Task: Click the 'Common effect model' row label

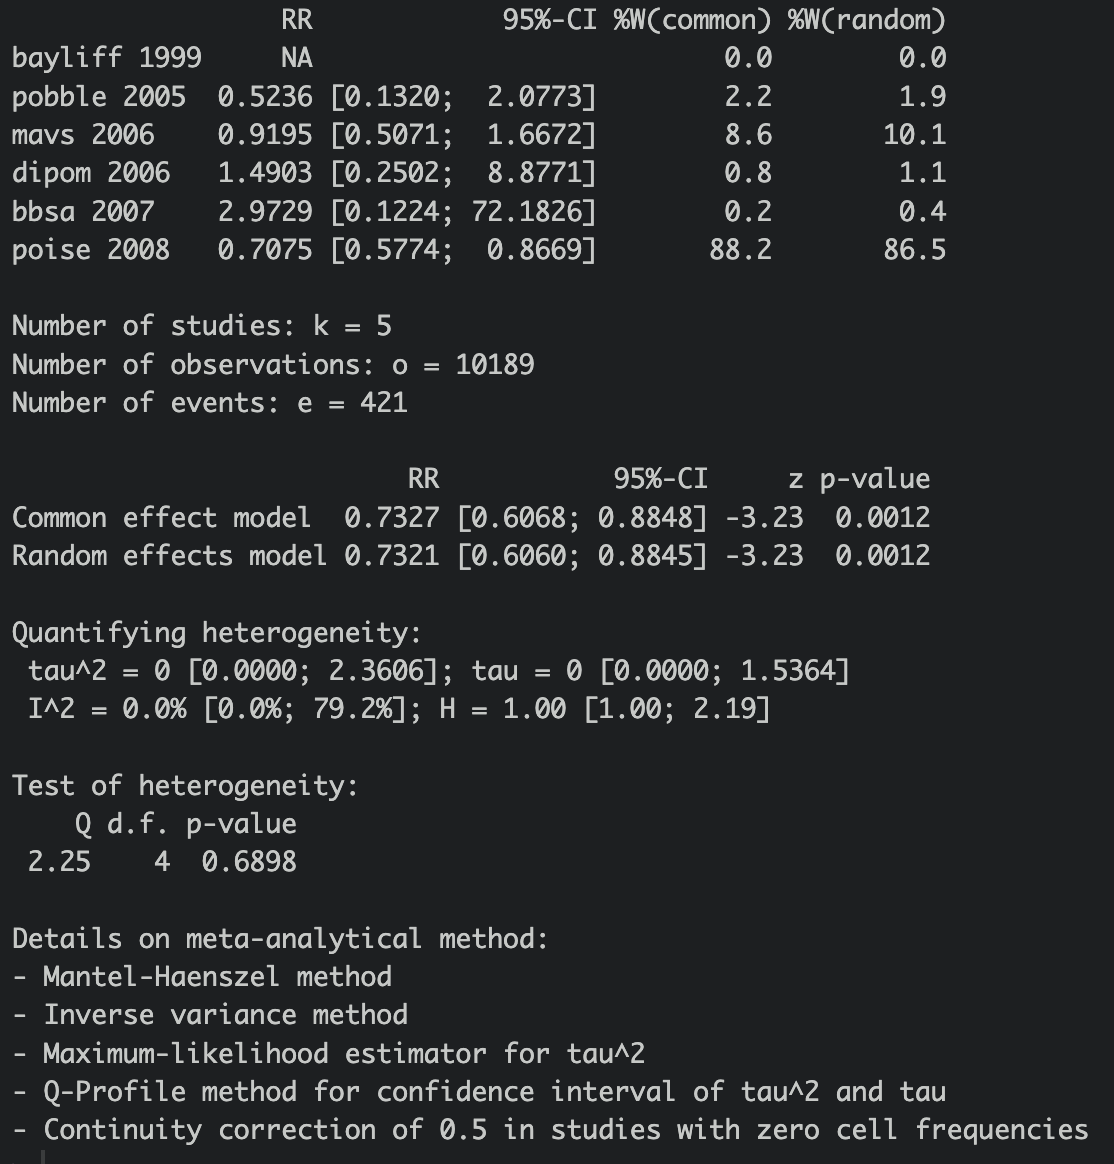Action: 162,517
